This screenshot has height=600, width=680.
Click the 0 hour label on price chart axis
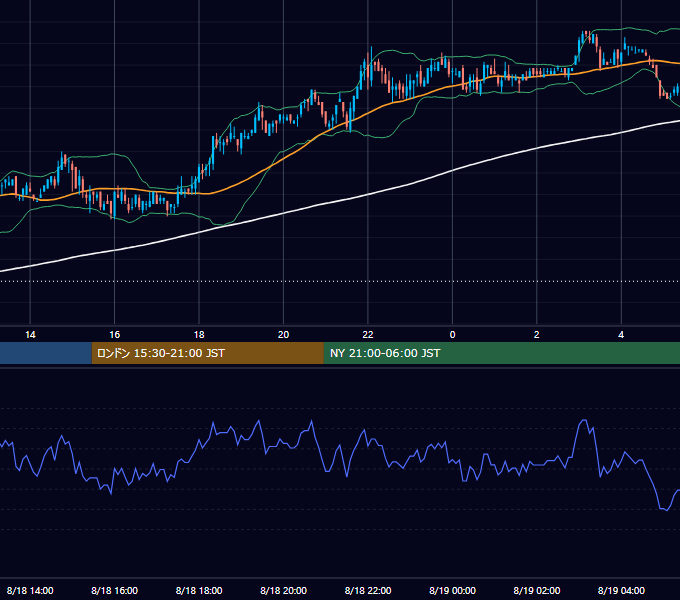point(452,335)
